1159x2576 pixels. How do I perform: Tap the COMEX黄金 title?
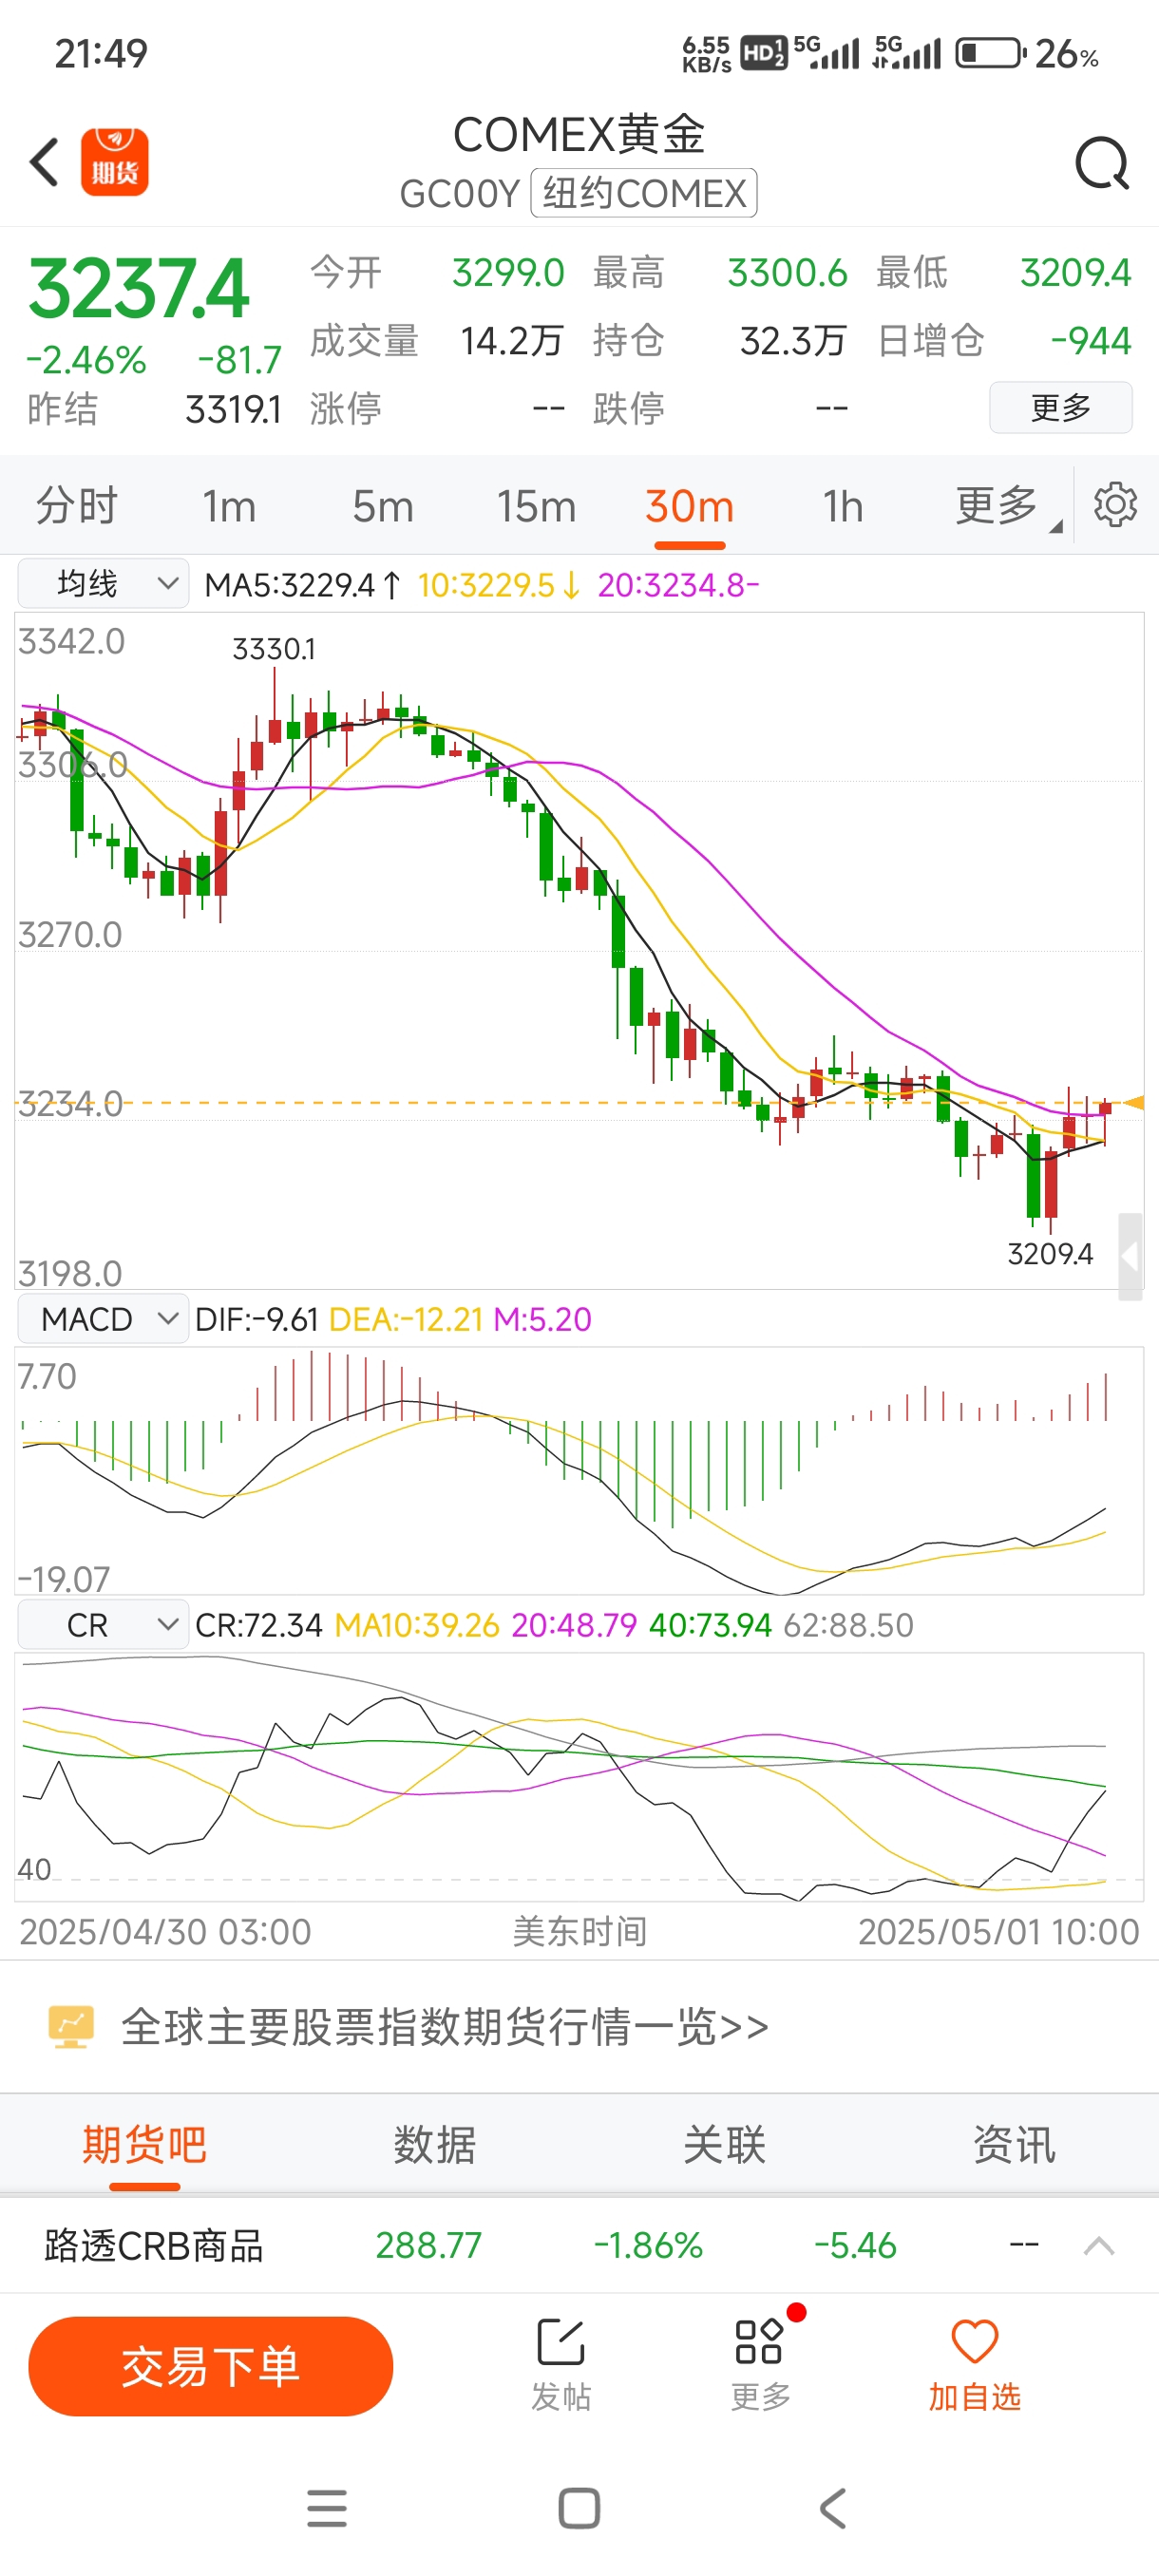pos(579,134)
